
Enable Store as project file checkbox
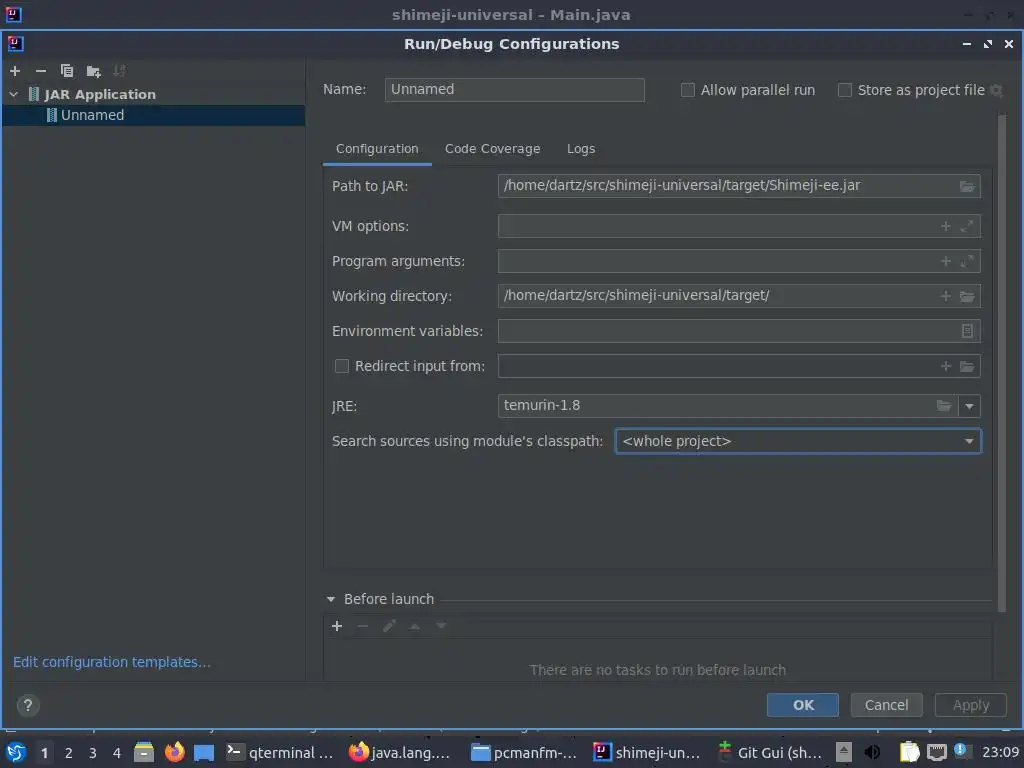844,90
